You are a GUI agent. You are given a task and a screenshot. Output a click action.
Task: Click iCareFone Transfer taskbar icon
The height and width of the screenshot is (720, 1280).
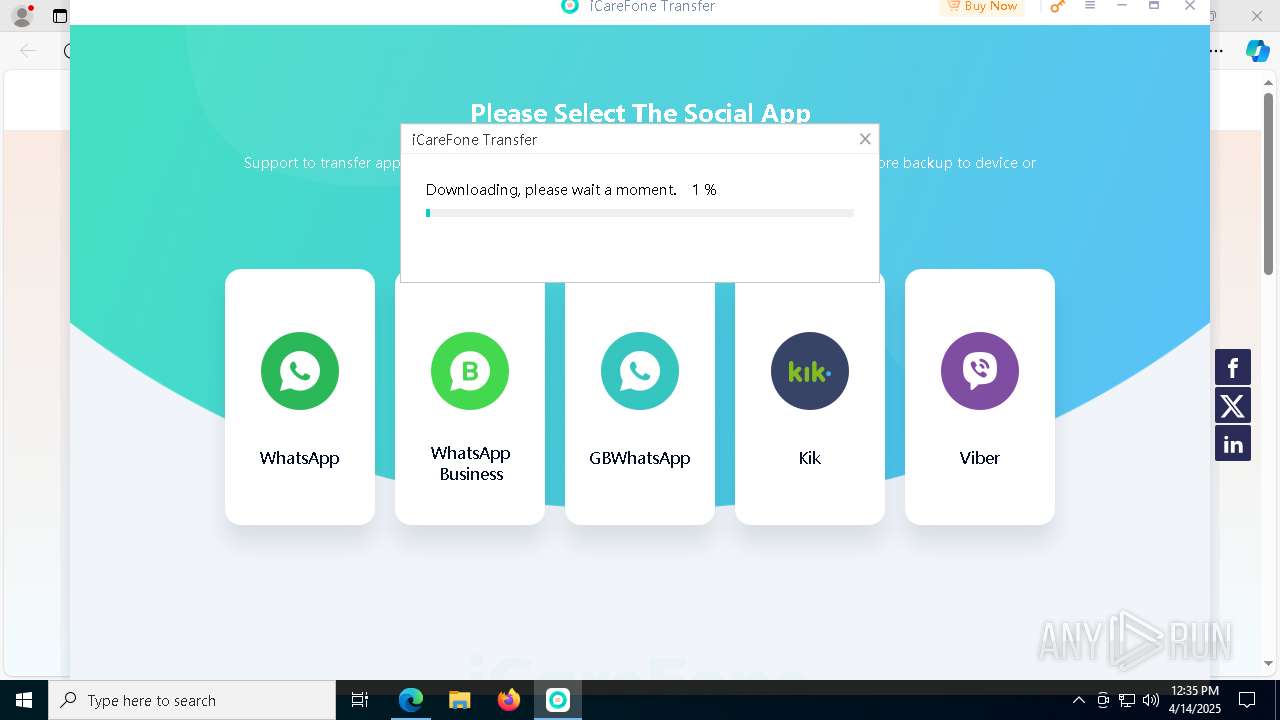(558, 700)
